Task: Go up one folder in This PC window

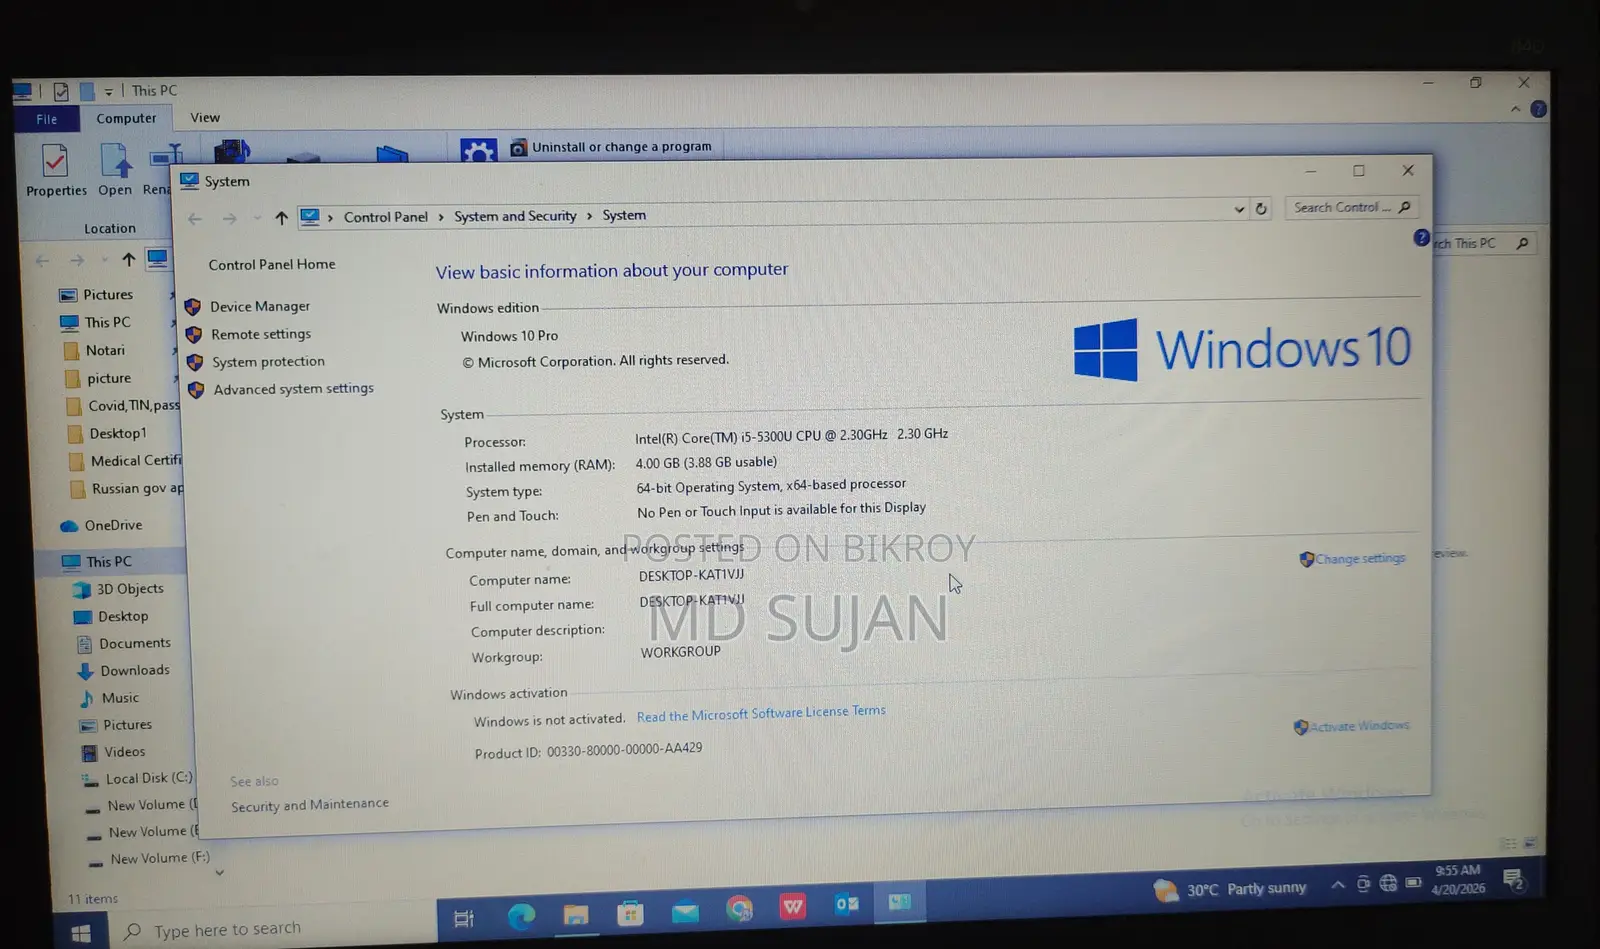Action: pyautogui.click(x=128, y=260)
